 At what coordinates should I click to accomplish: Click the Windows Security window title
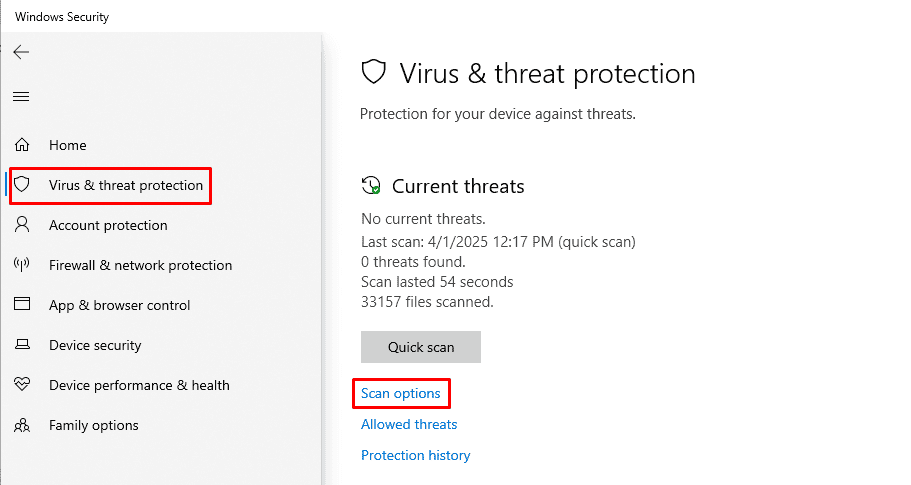coord(62,17)
